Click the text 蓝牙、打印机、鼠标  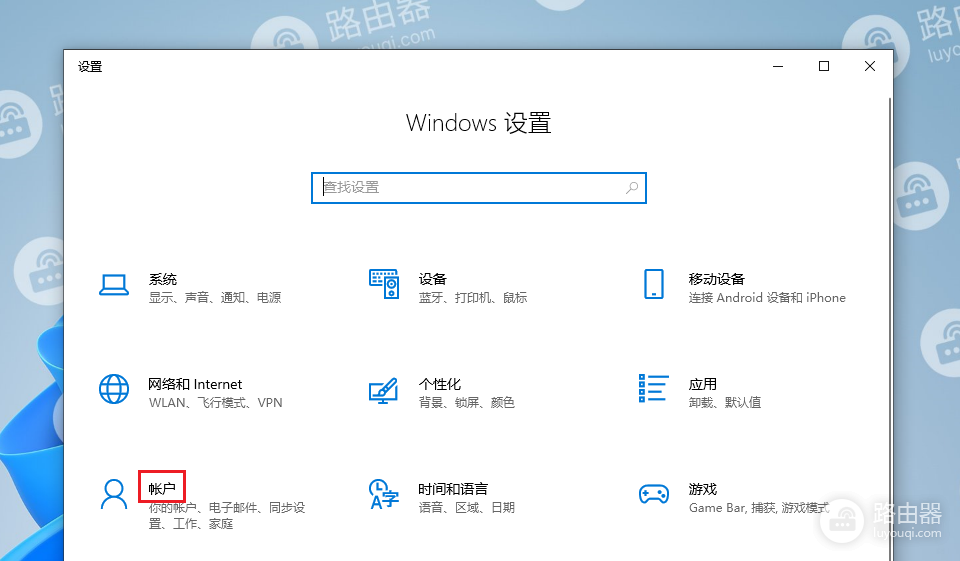tap(473, 298)
